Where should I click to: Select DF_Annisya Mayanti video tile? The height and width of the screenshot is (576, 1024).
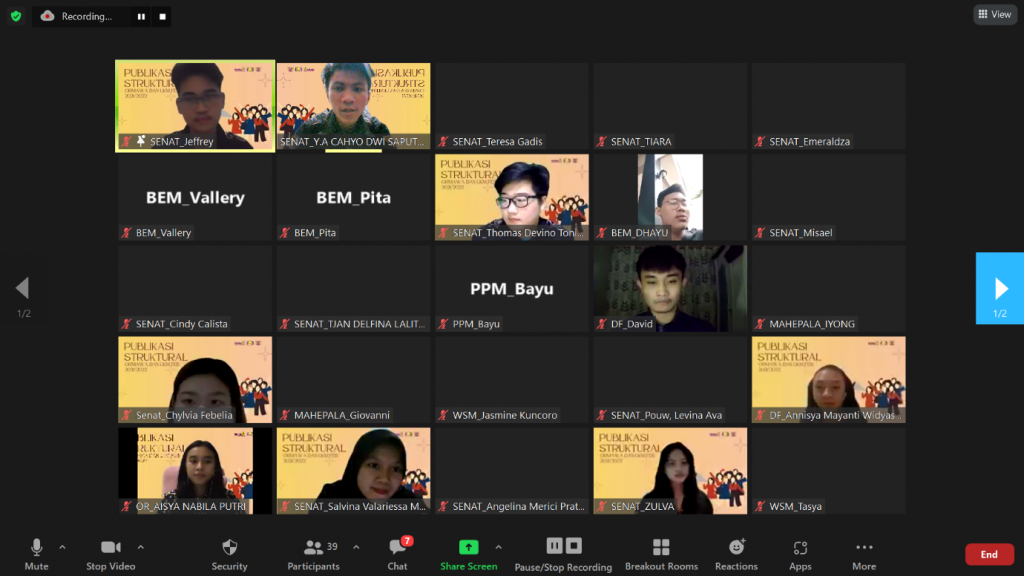click(x=828, y=379)
